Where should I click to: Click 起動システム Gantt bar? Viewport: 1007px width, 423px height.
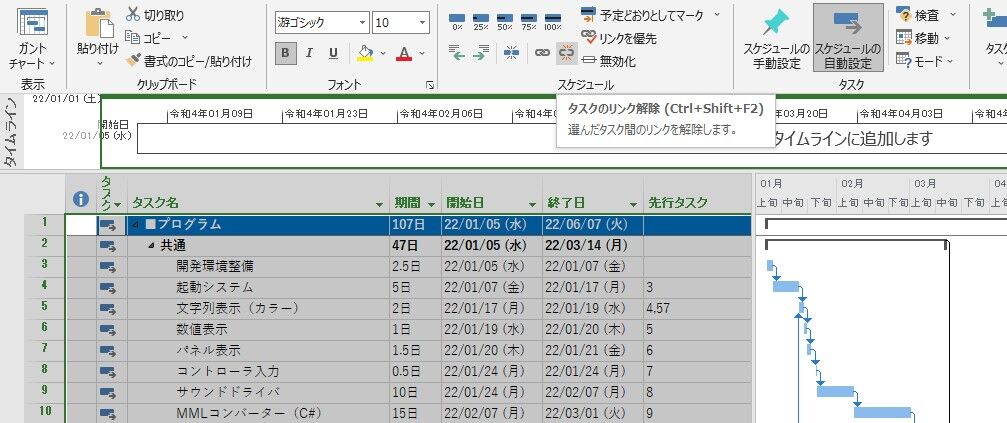pyautogui.click(x=785, y=286)
